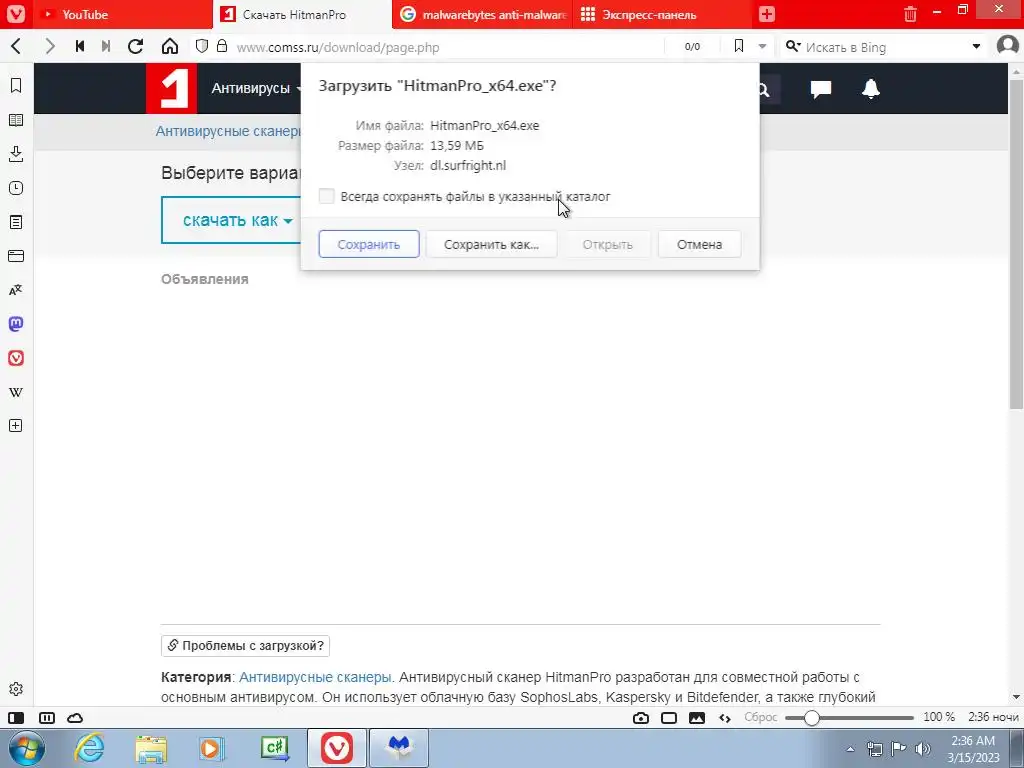The width and height of the screenshot is (1024, 768).
Task: Open the tracker blocker shield icon
Action: [202, 46]
